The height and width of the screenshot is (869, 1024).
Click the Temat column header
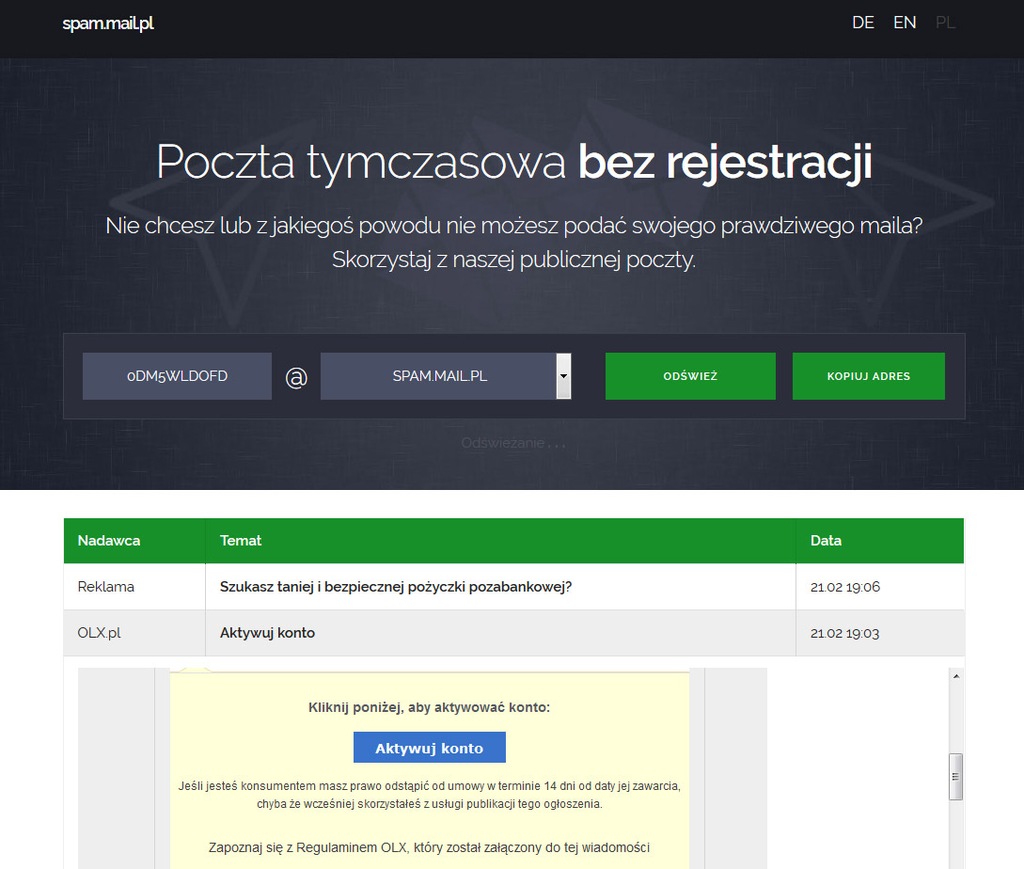pyautogui.click(x=240, y=540)
